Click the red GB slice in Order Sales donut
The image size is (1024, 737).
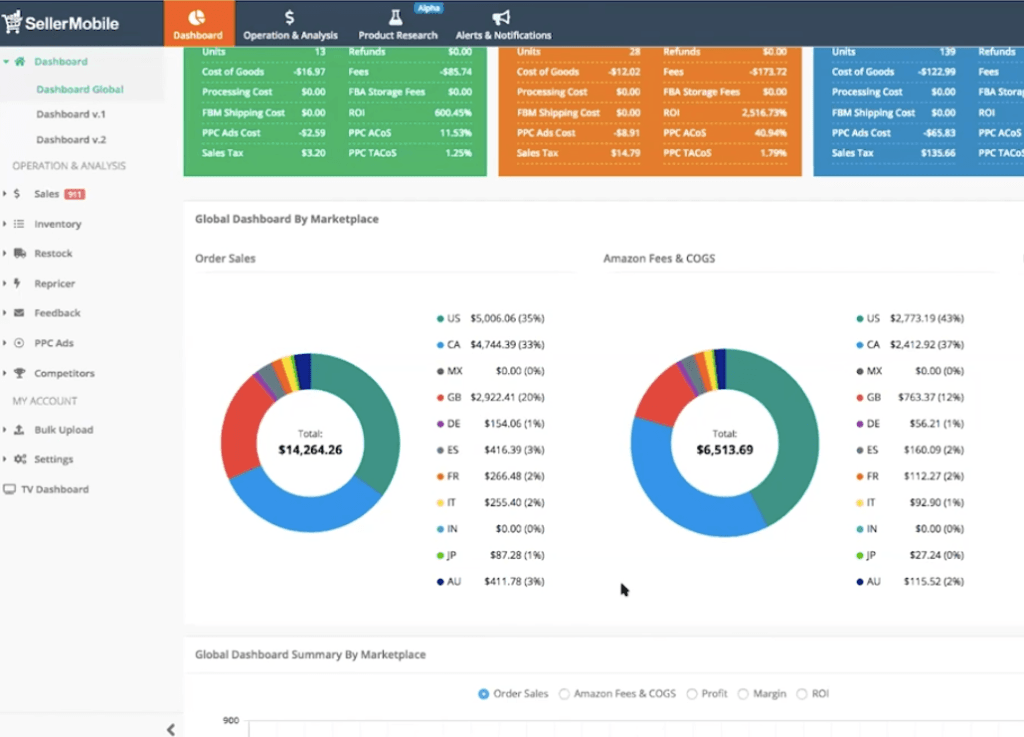pos(242,428)
